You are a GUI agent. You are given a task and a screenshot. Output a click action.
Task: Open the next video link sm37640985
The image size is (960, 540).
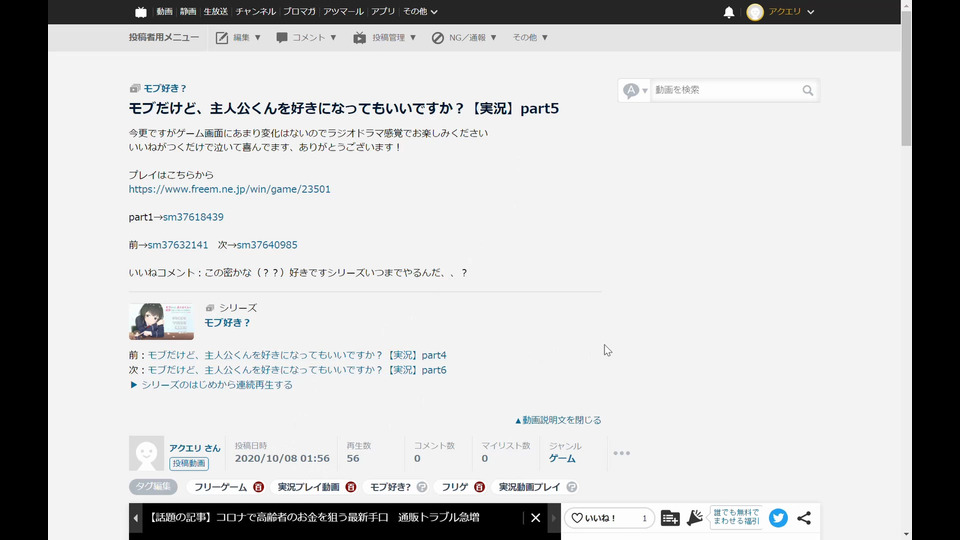267,245
